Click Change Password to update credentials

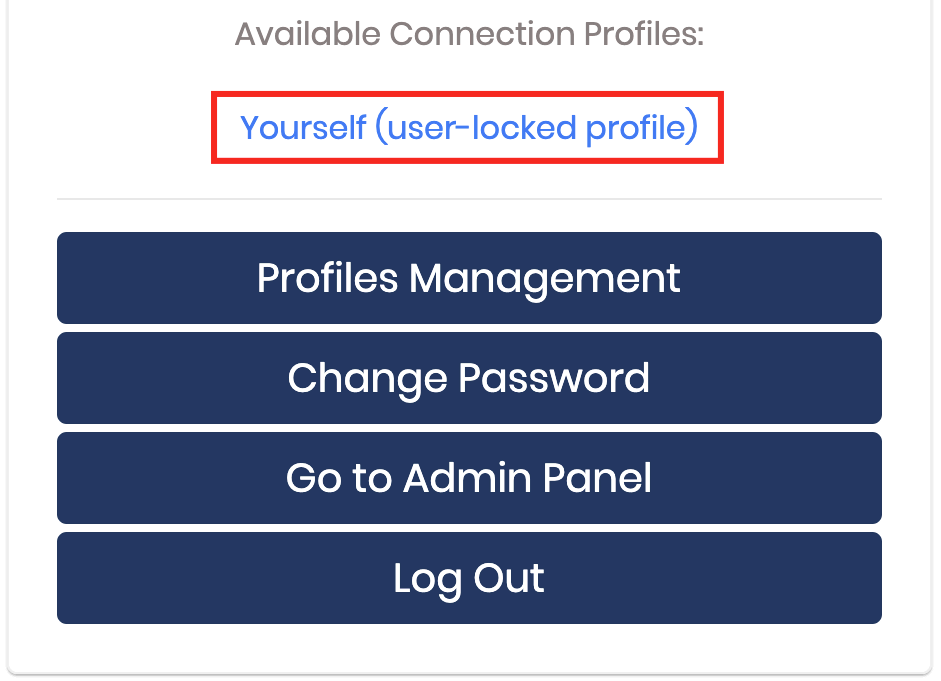(x=467, y=378)
